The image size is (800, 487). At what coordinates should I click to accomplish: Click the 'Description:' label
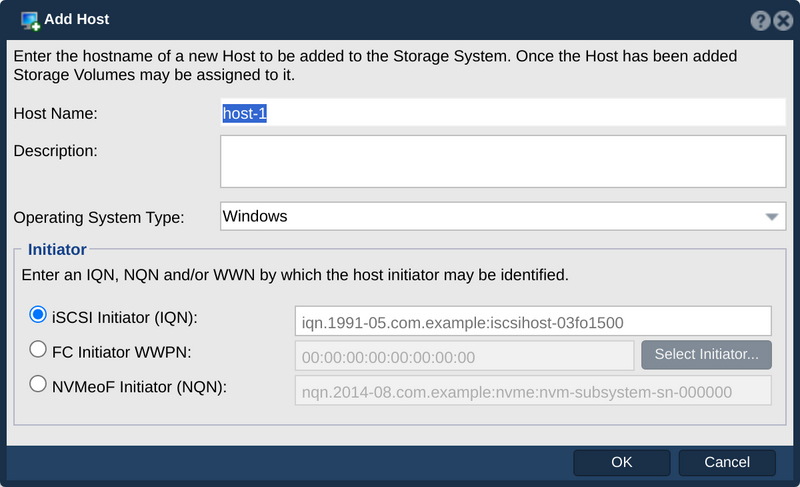(x=55, y=151)
